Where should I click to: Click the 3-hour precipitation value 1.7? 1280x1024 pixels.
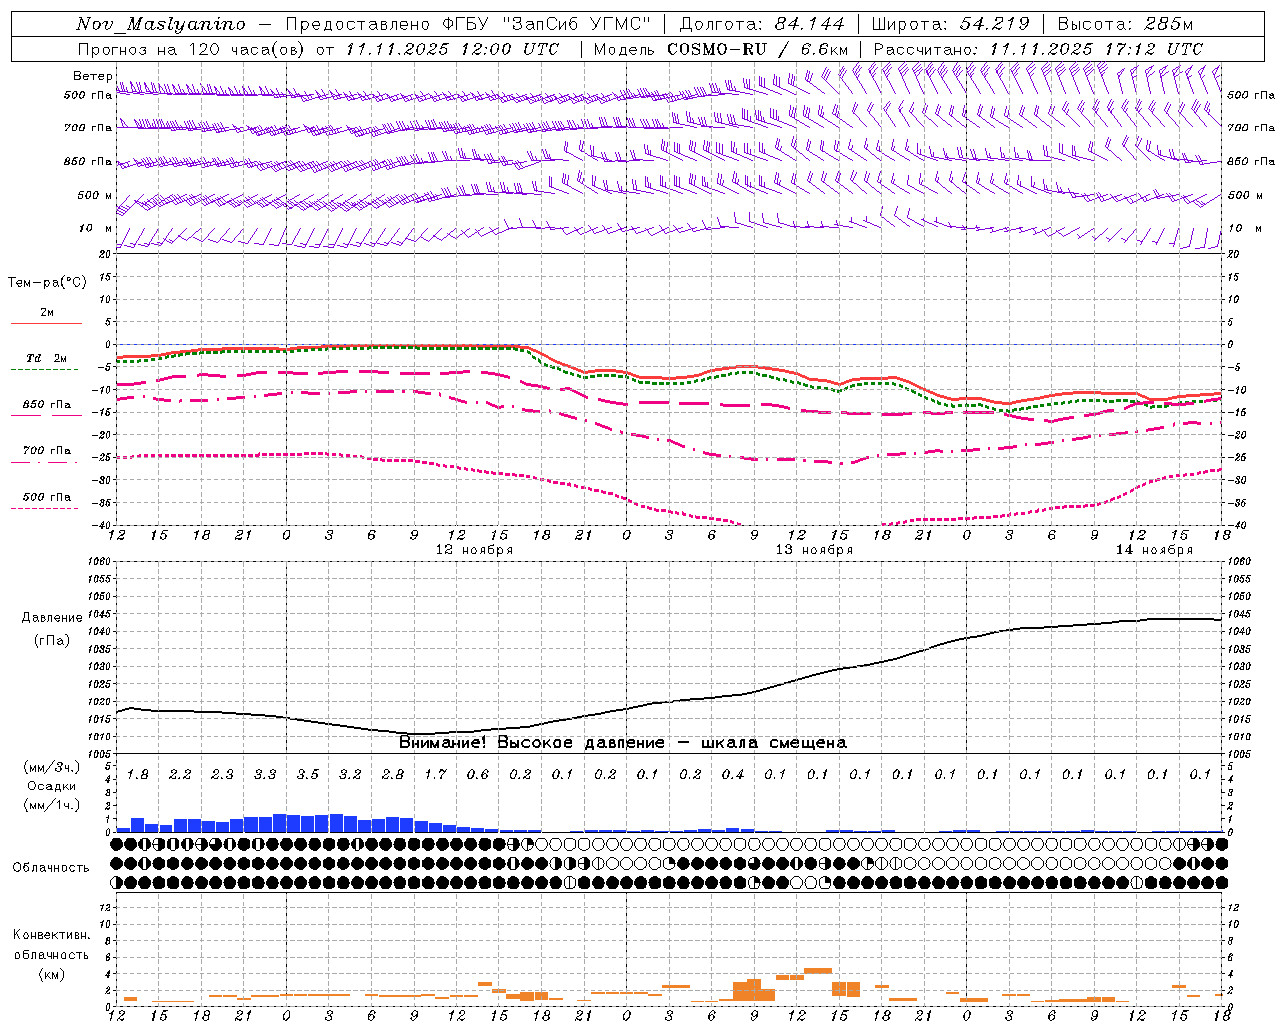click(x=435, y=775)
